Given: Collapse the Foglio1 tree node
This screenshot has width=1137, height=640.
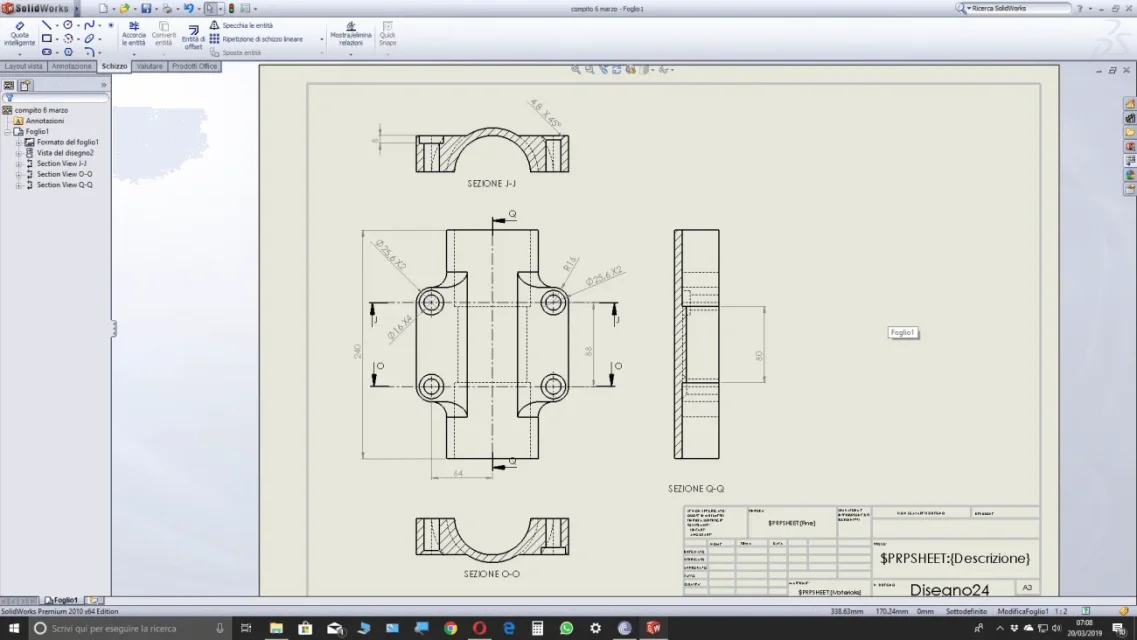Looking at the screenshot, I should point(8,132).
